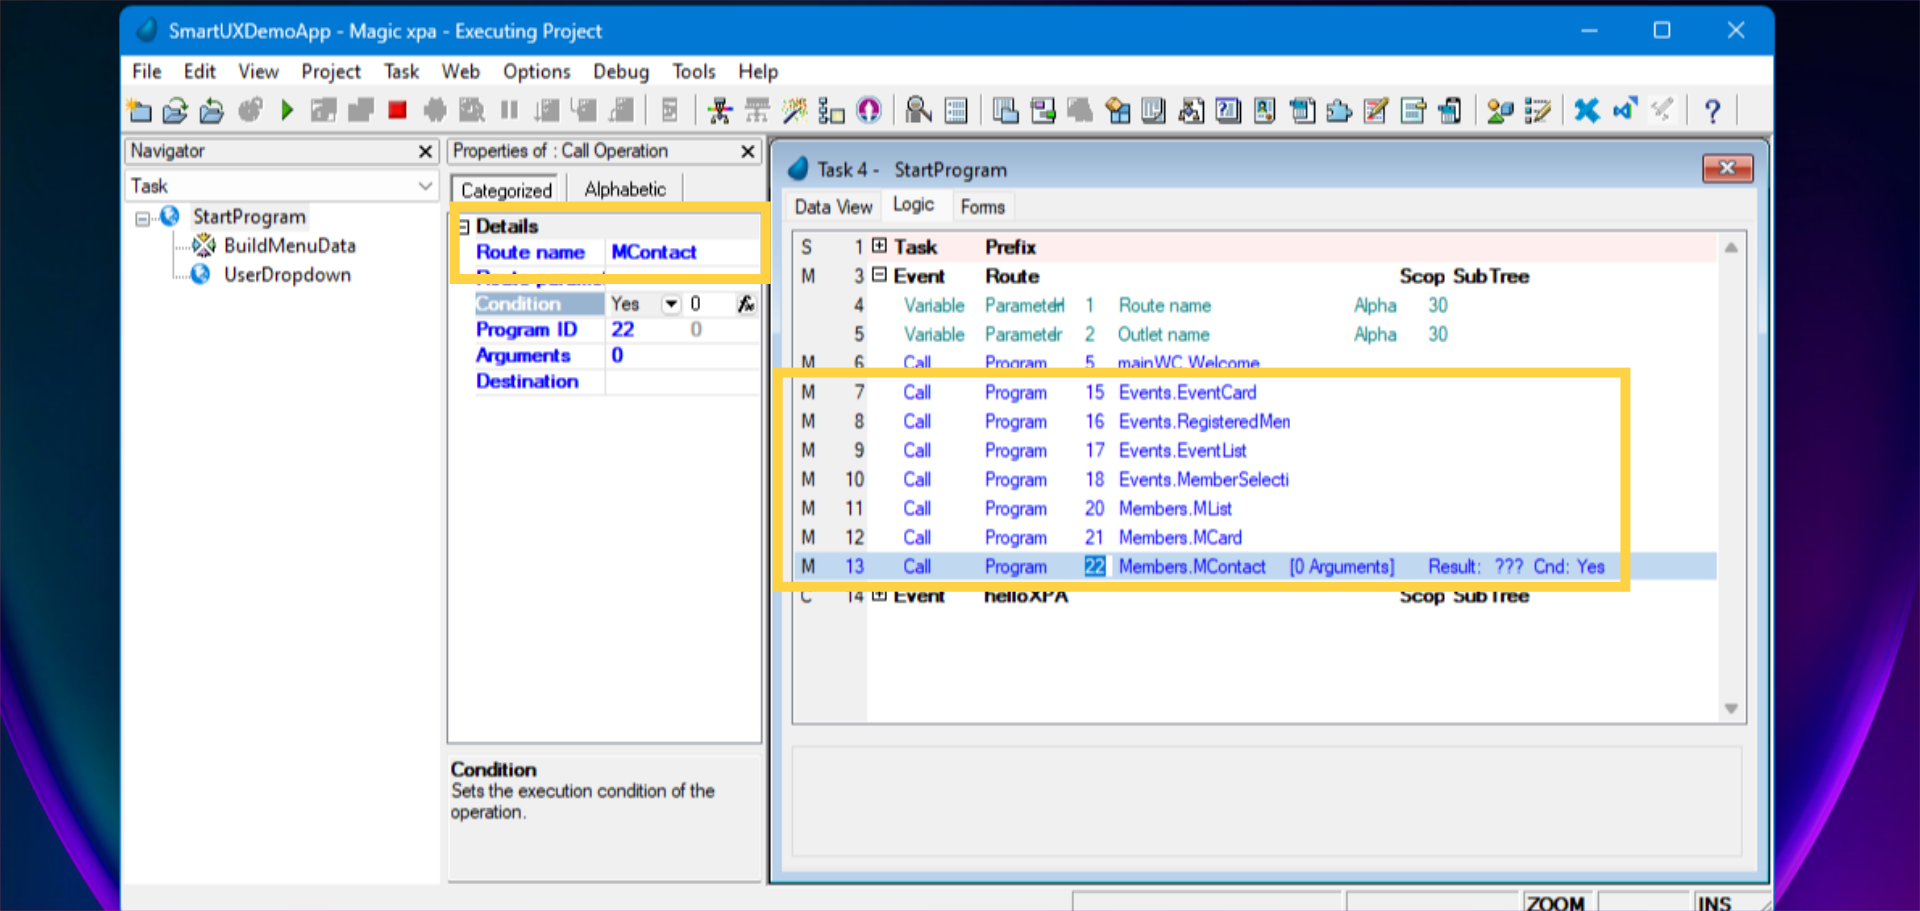Collapse the Event Route logic unit
This screenshot has width=1920, height=911.
[879, 276]
